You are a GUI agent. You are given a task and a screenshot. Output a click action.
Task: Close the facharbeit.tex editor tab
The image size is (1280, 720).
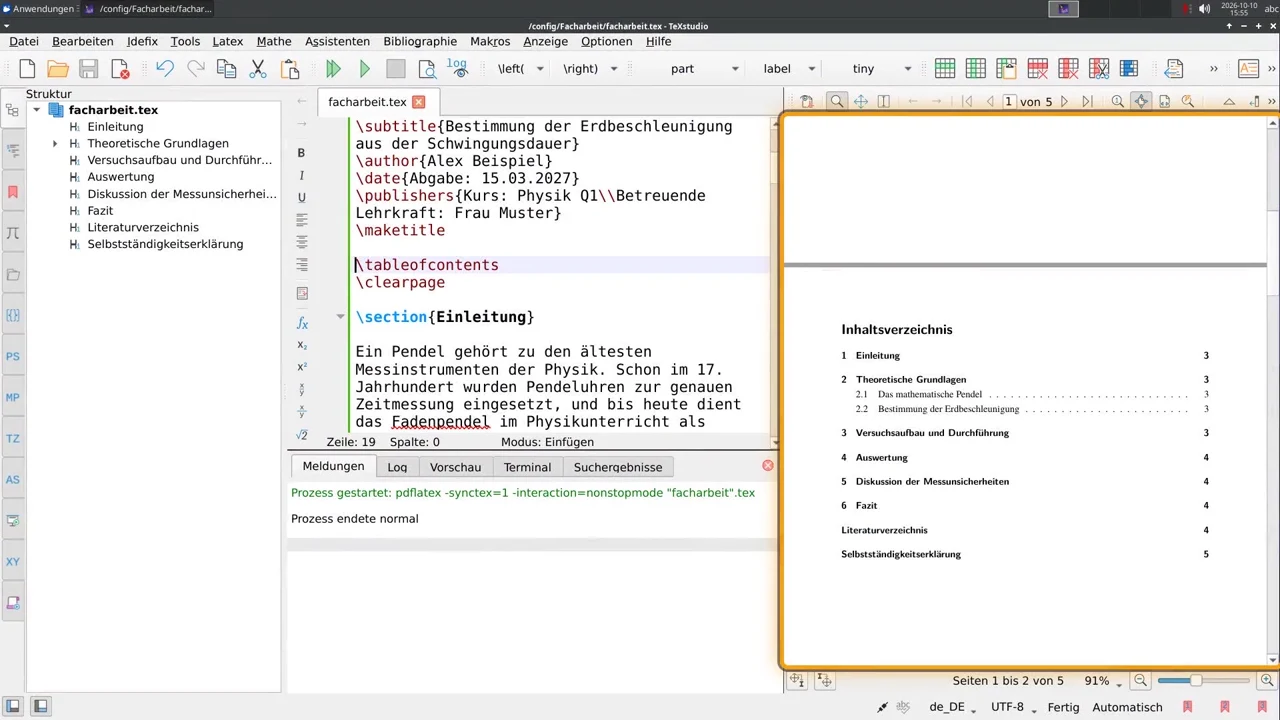coord(419,102)
